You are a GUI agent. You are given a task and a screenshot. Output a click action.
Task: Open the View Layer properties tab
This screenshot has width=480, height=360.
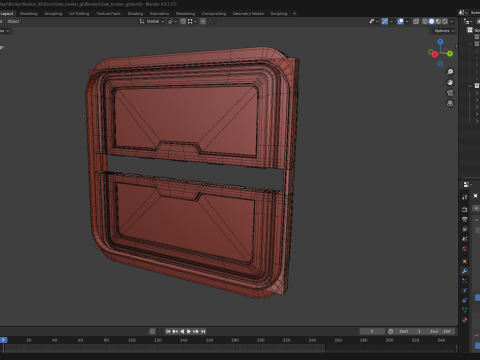[x=465, y=229]
